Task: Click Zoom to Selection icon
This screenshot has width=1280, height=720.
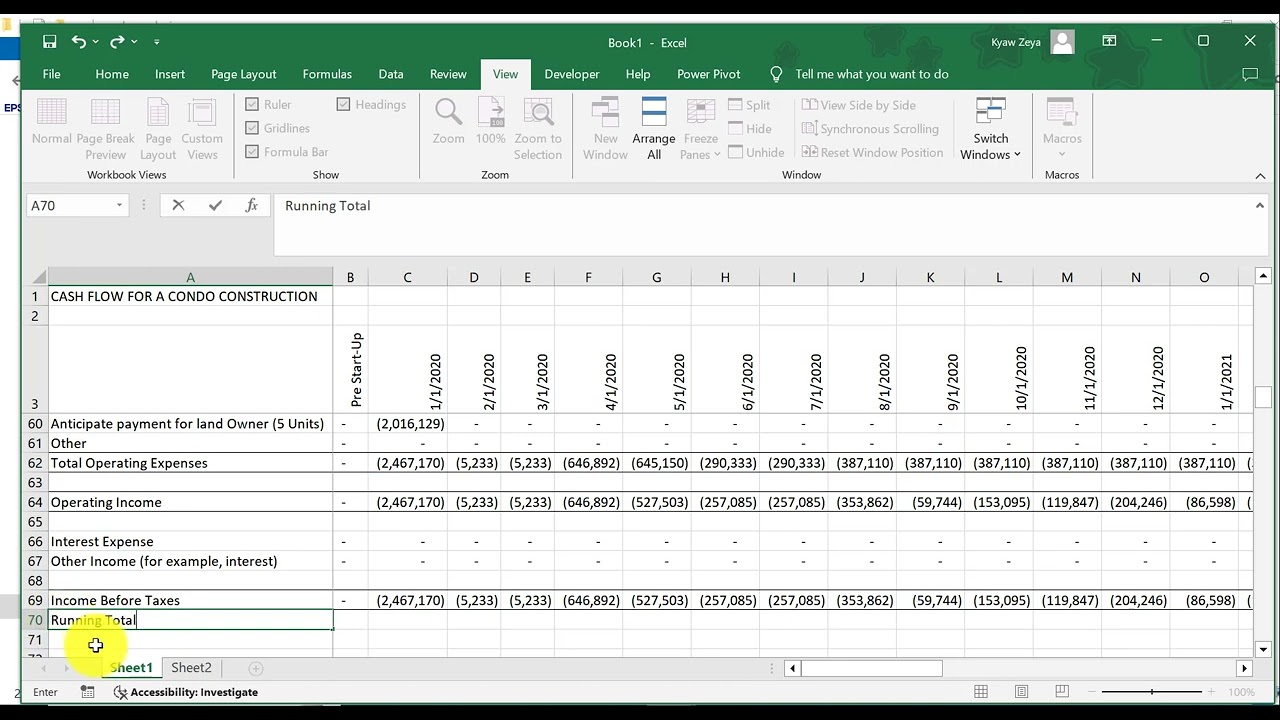Action: (x=538, y=129)
